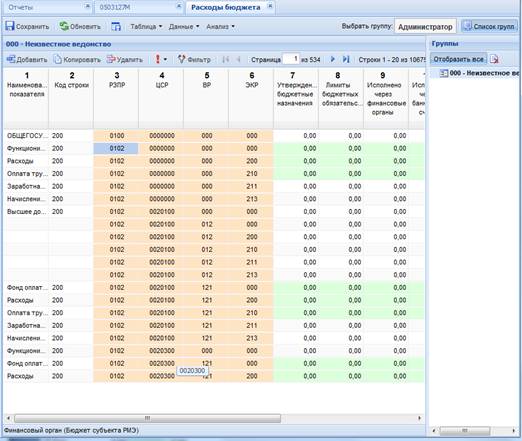The height and width of the screenshot is (441, 522).
Task: Click the export icon next to Отобразить все
Action: [x=494, y=59]
